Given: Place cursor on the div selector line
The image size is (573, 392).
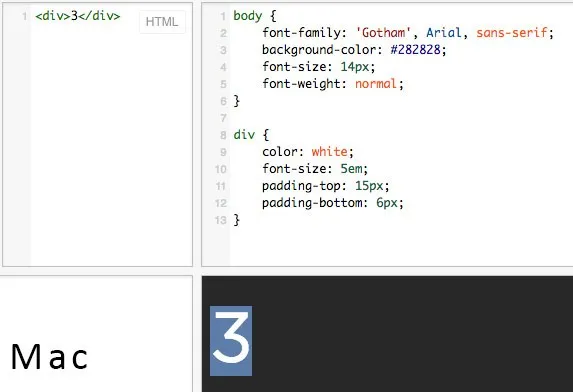Looking at the screenshot, I should click(x=251, y=135).
